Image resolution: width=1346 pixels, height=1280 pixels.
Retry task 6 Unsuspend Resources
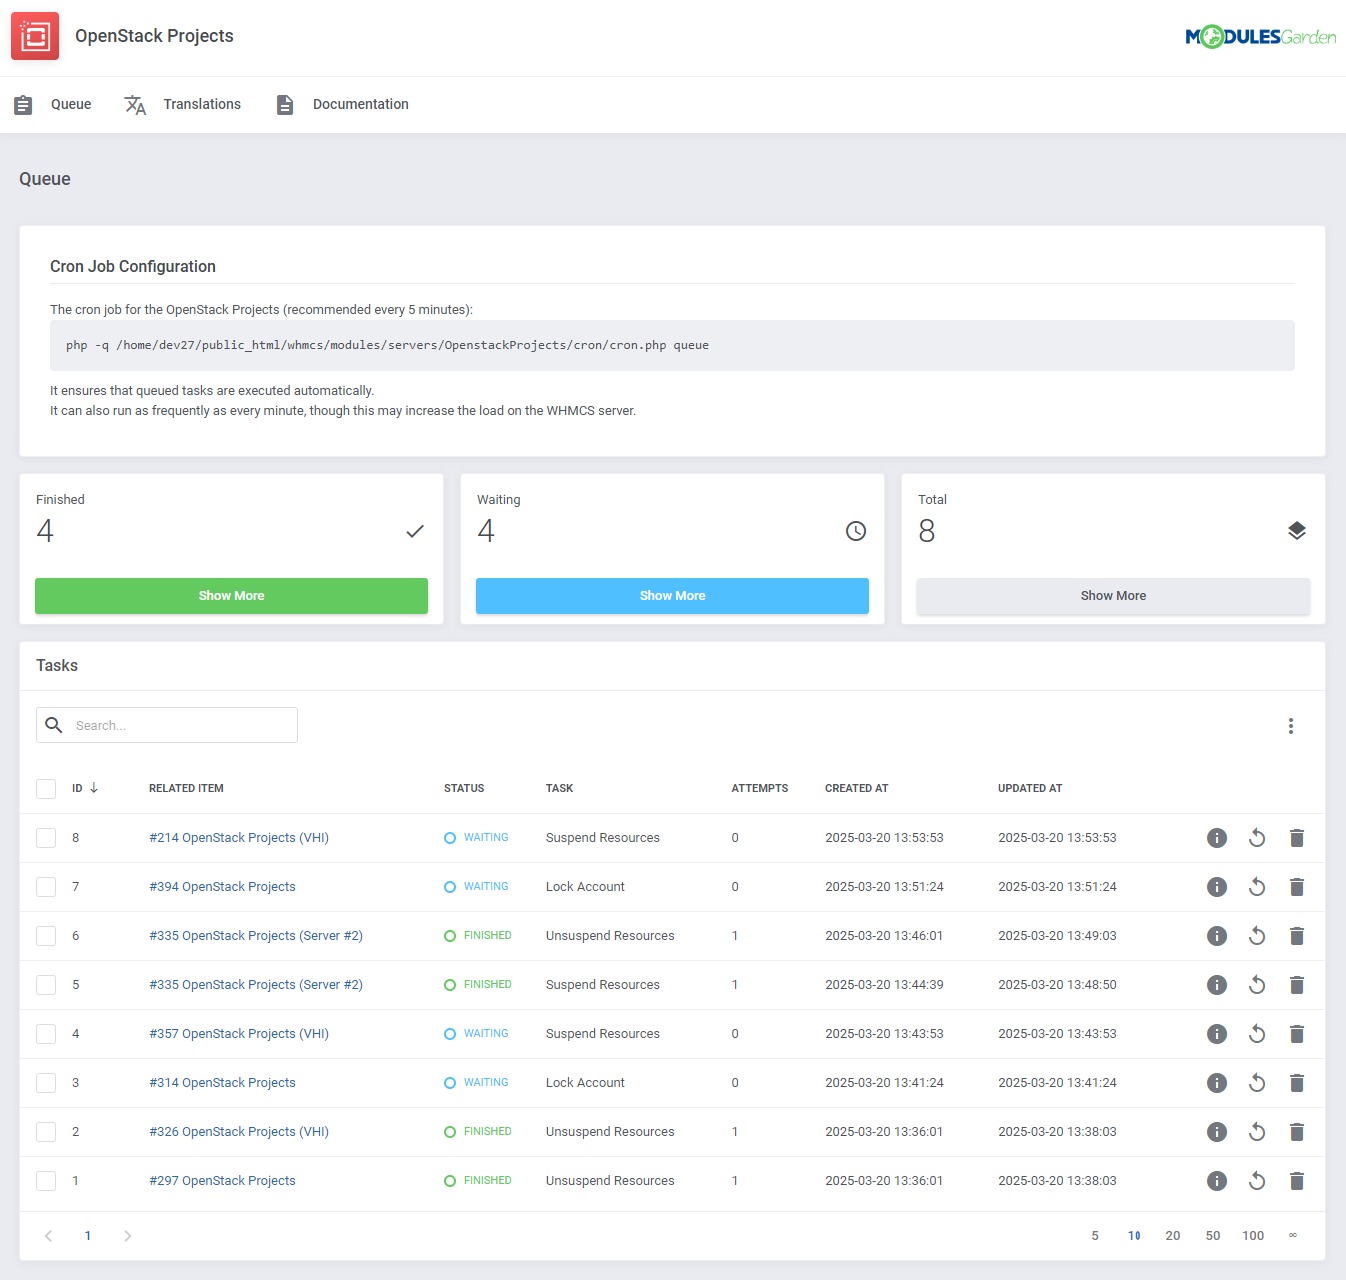pos(1257,936)
